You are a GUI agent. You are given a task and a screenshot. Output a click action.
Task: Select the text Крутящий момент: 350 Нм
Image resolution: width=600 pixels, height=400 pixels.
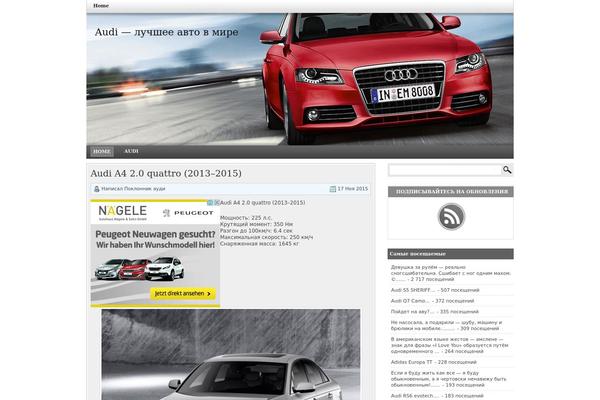tap(256, 224)
